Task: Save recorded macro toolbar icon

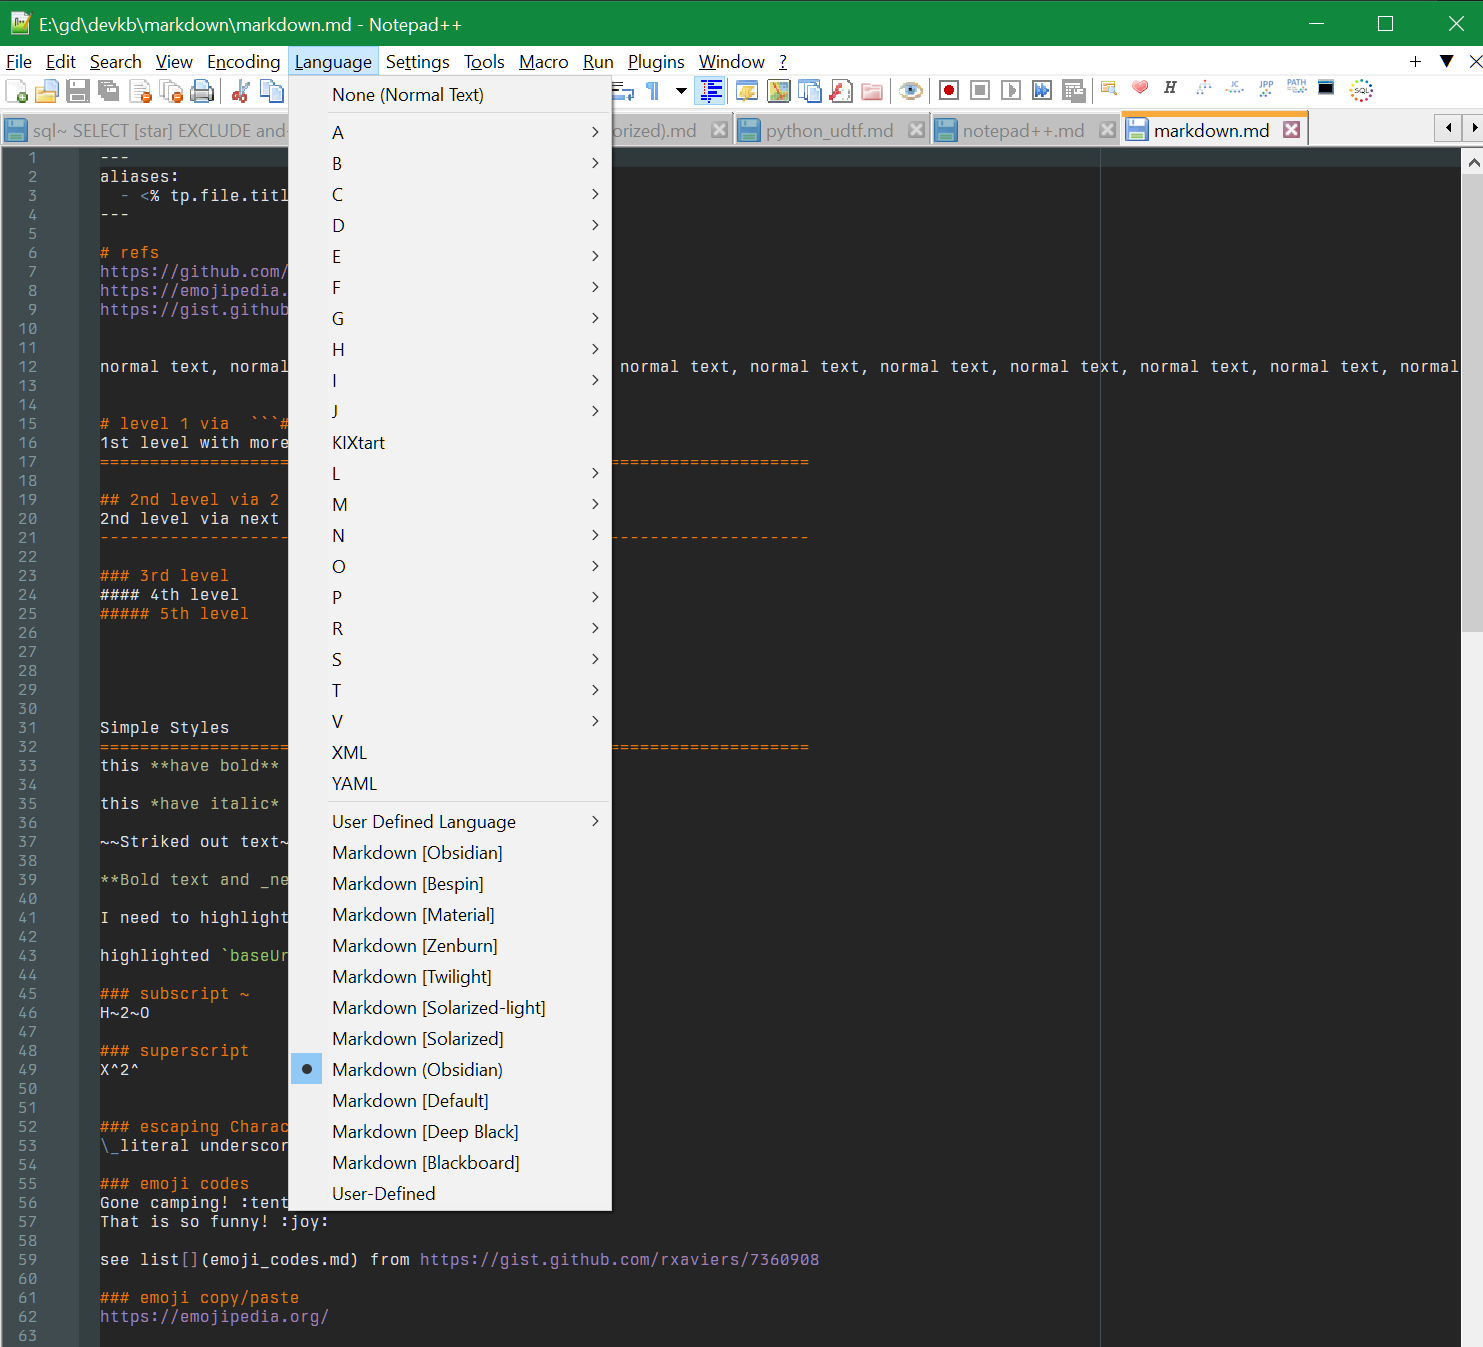Action: click(1073, 91)
